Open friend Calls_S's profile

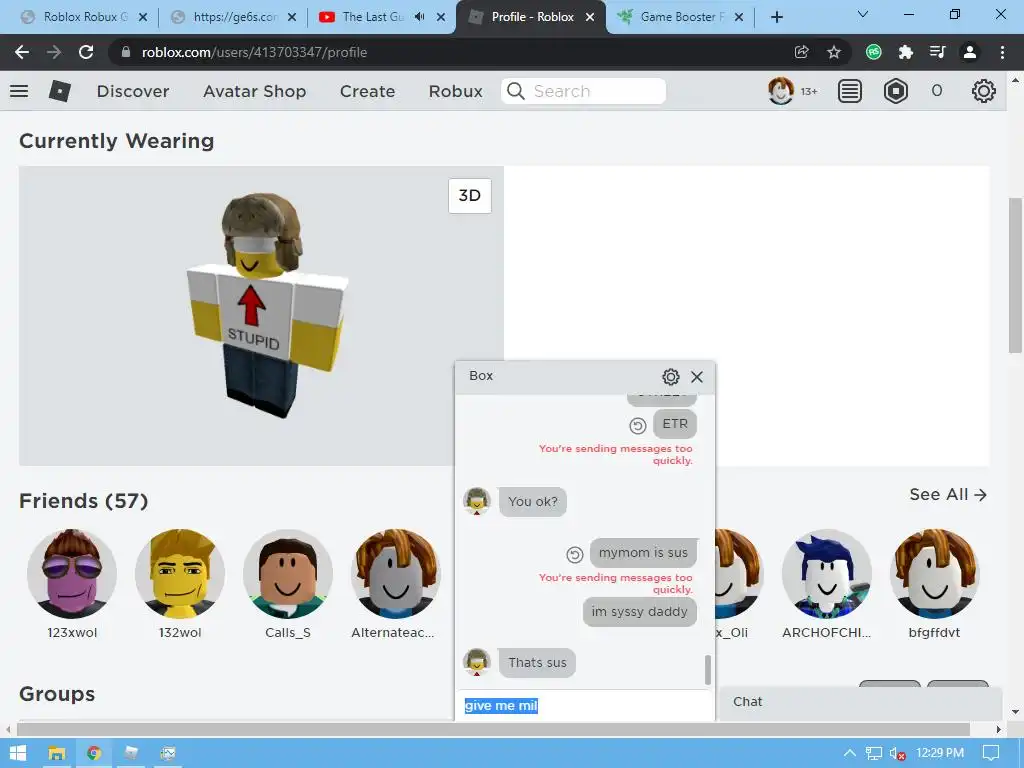coord(288,574)
